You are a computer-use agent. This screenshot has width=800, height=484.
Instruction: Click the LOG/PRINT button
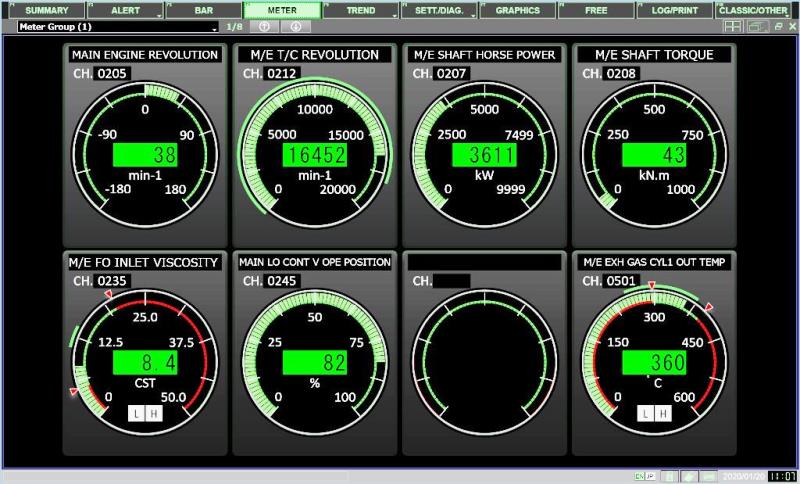[673, 10]
